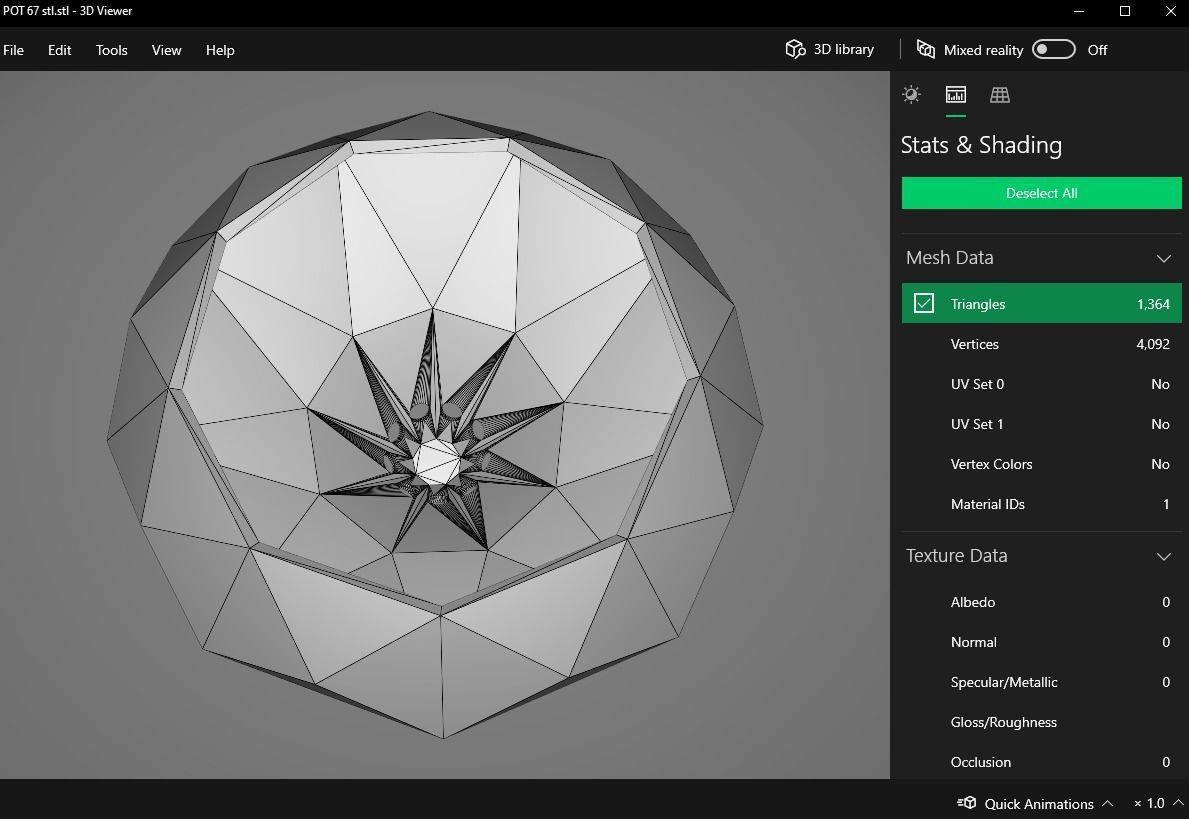Select the Gloss/Roughness texture row

[x=1041, y=723]
